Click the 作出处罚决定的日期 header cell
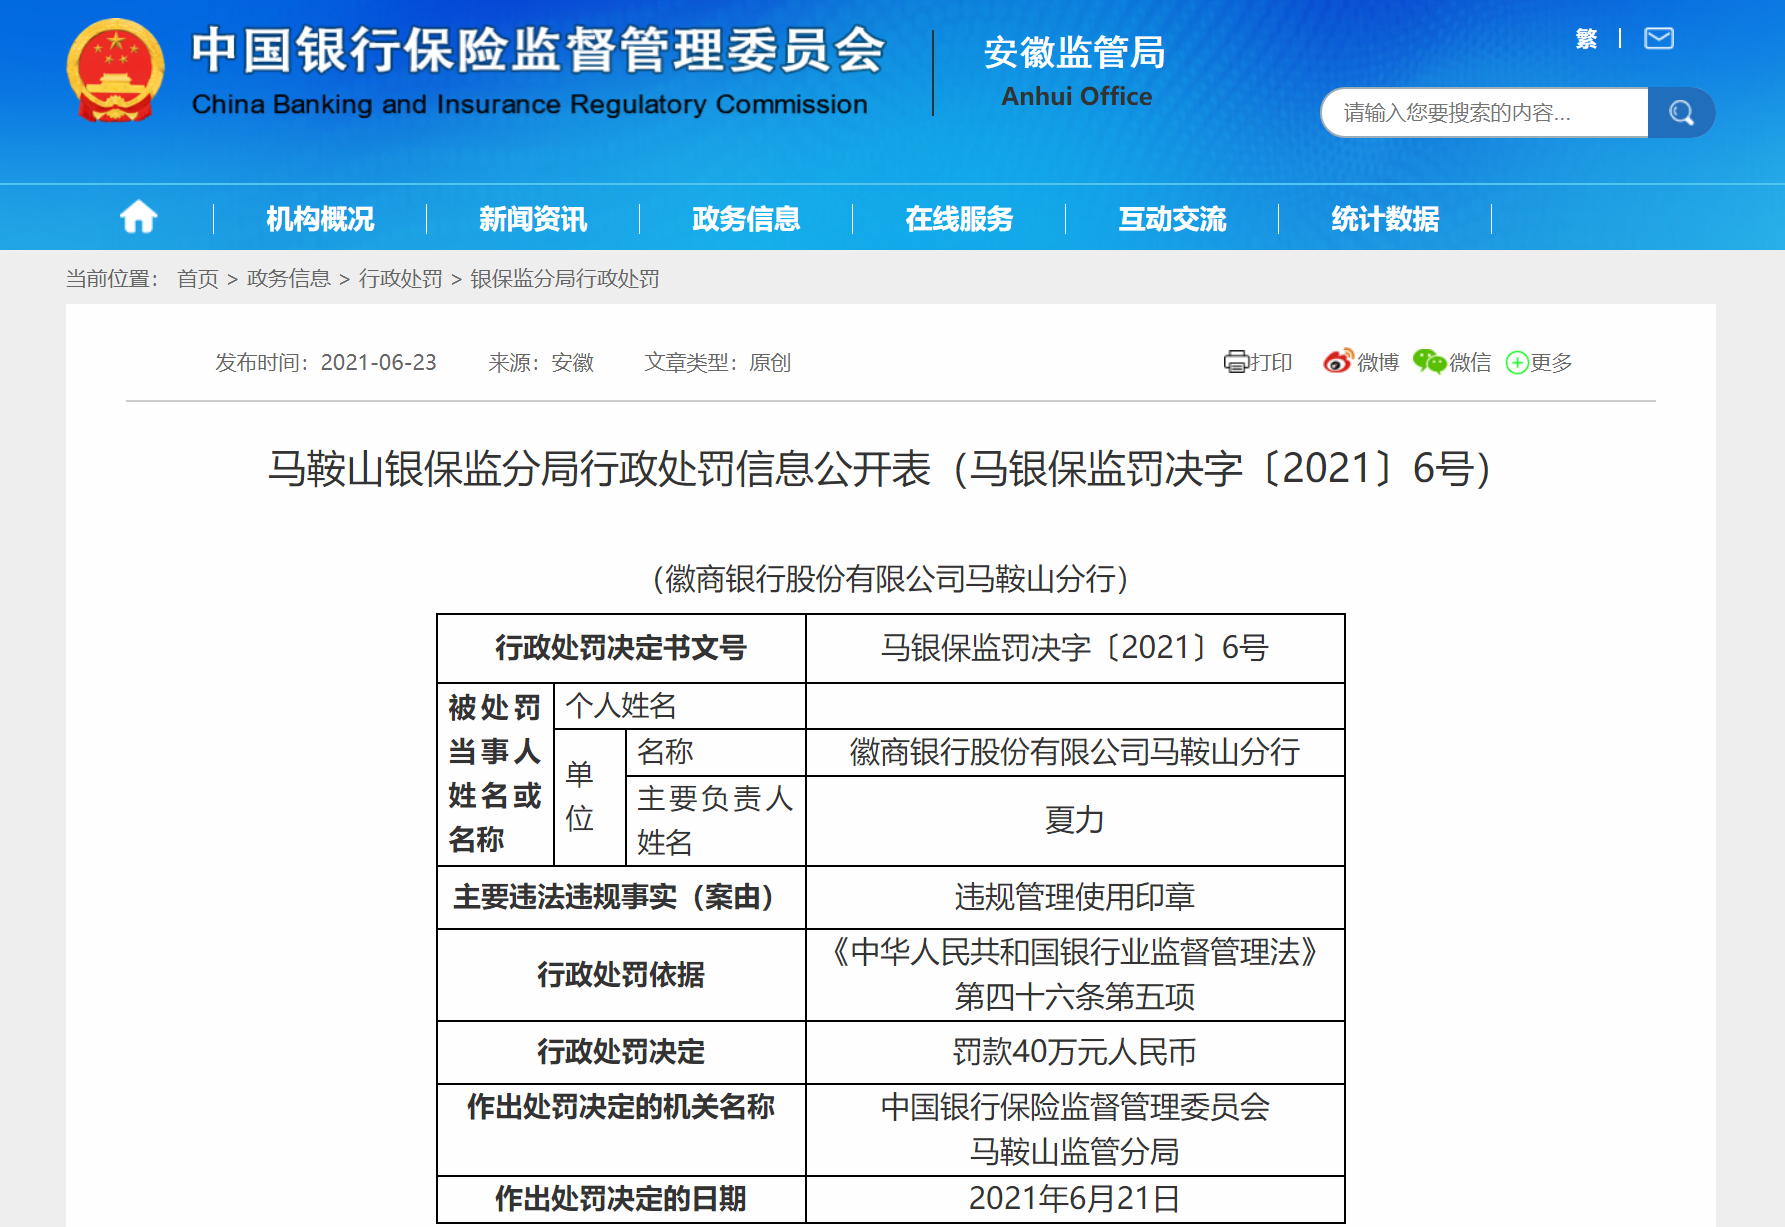Image resolution: width=1785 pixels, height=1227 pixels. (x=621, y=1198)
